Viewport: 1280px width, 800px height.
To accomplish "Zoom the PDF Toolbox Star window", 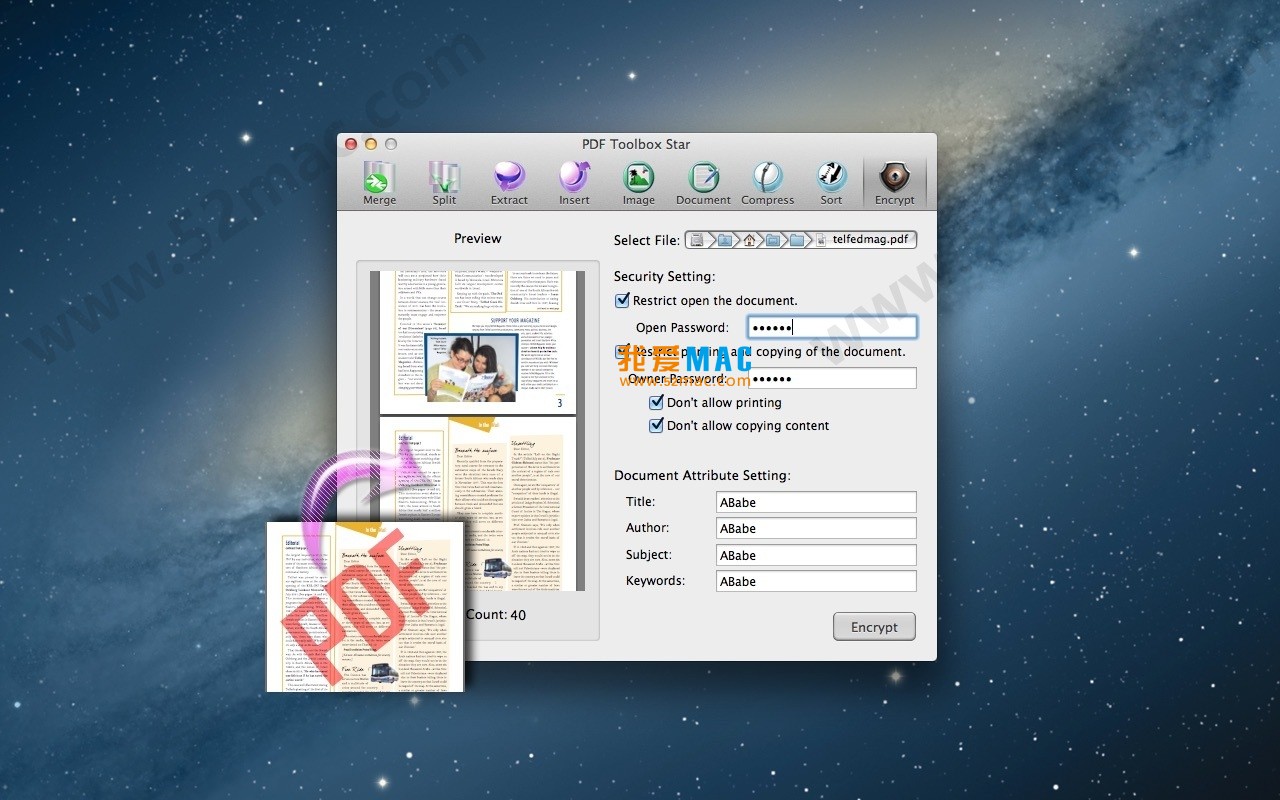I will (x=391, y=144).
